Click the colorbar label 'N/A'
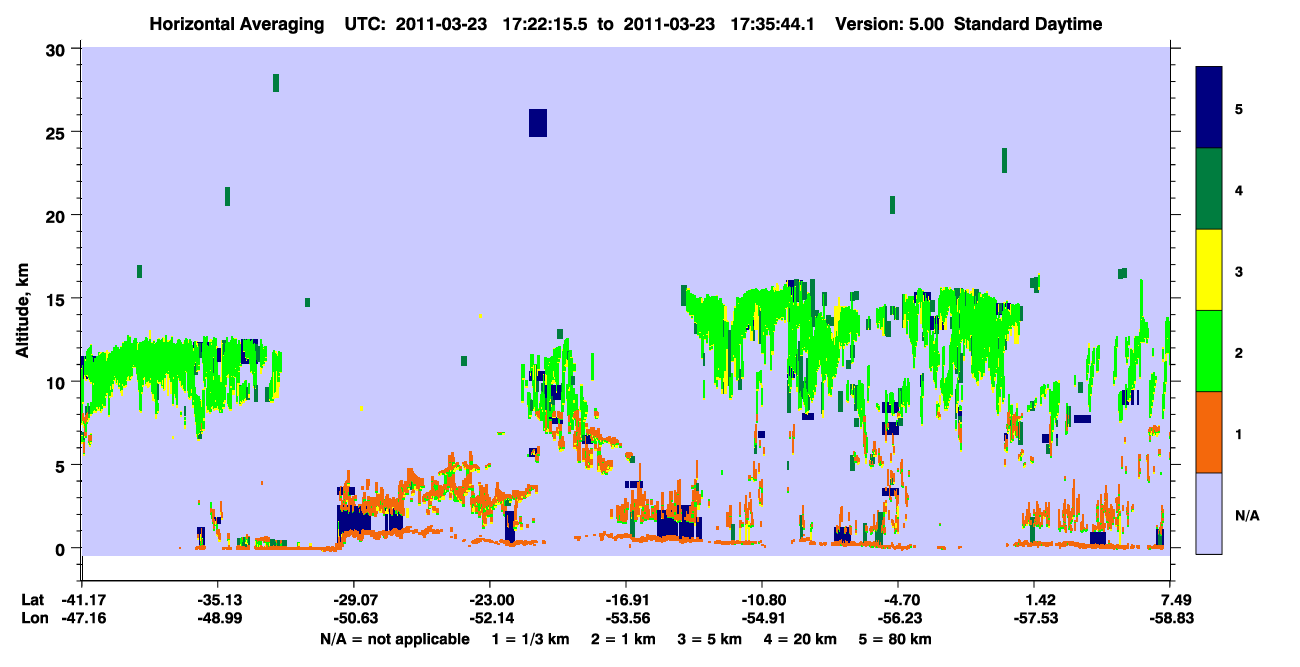 point(1246,516)
